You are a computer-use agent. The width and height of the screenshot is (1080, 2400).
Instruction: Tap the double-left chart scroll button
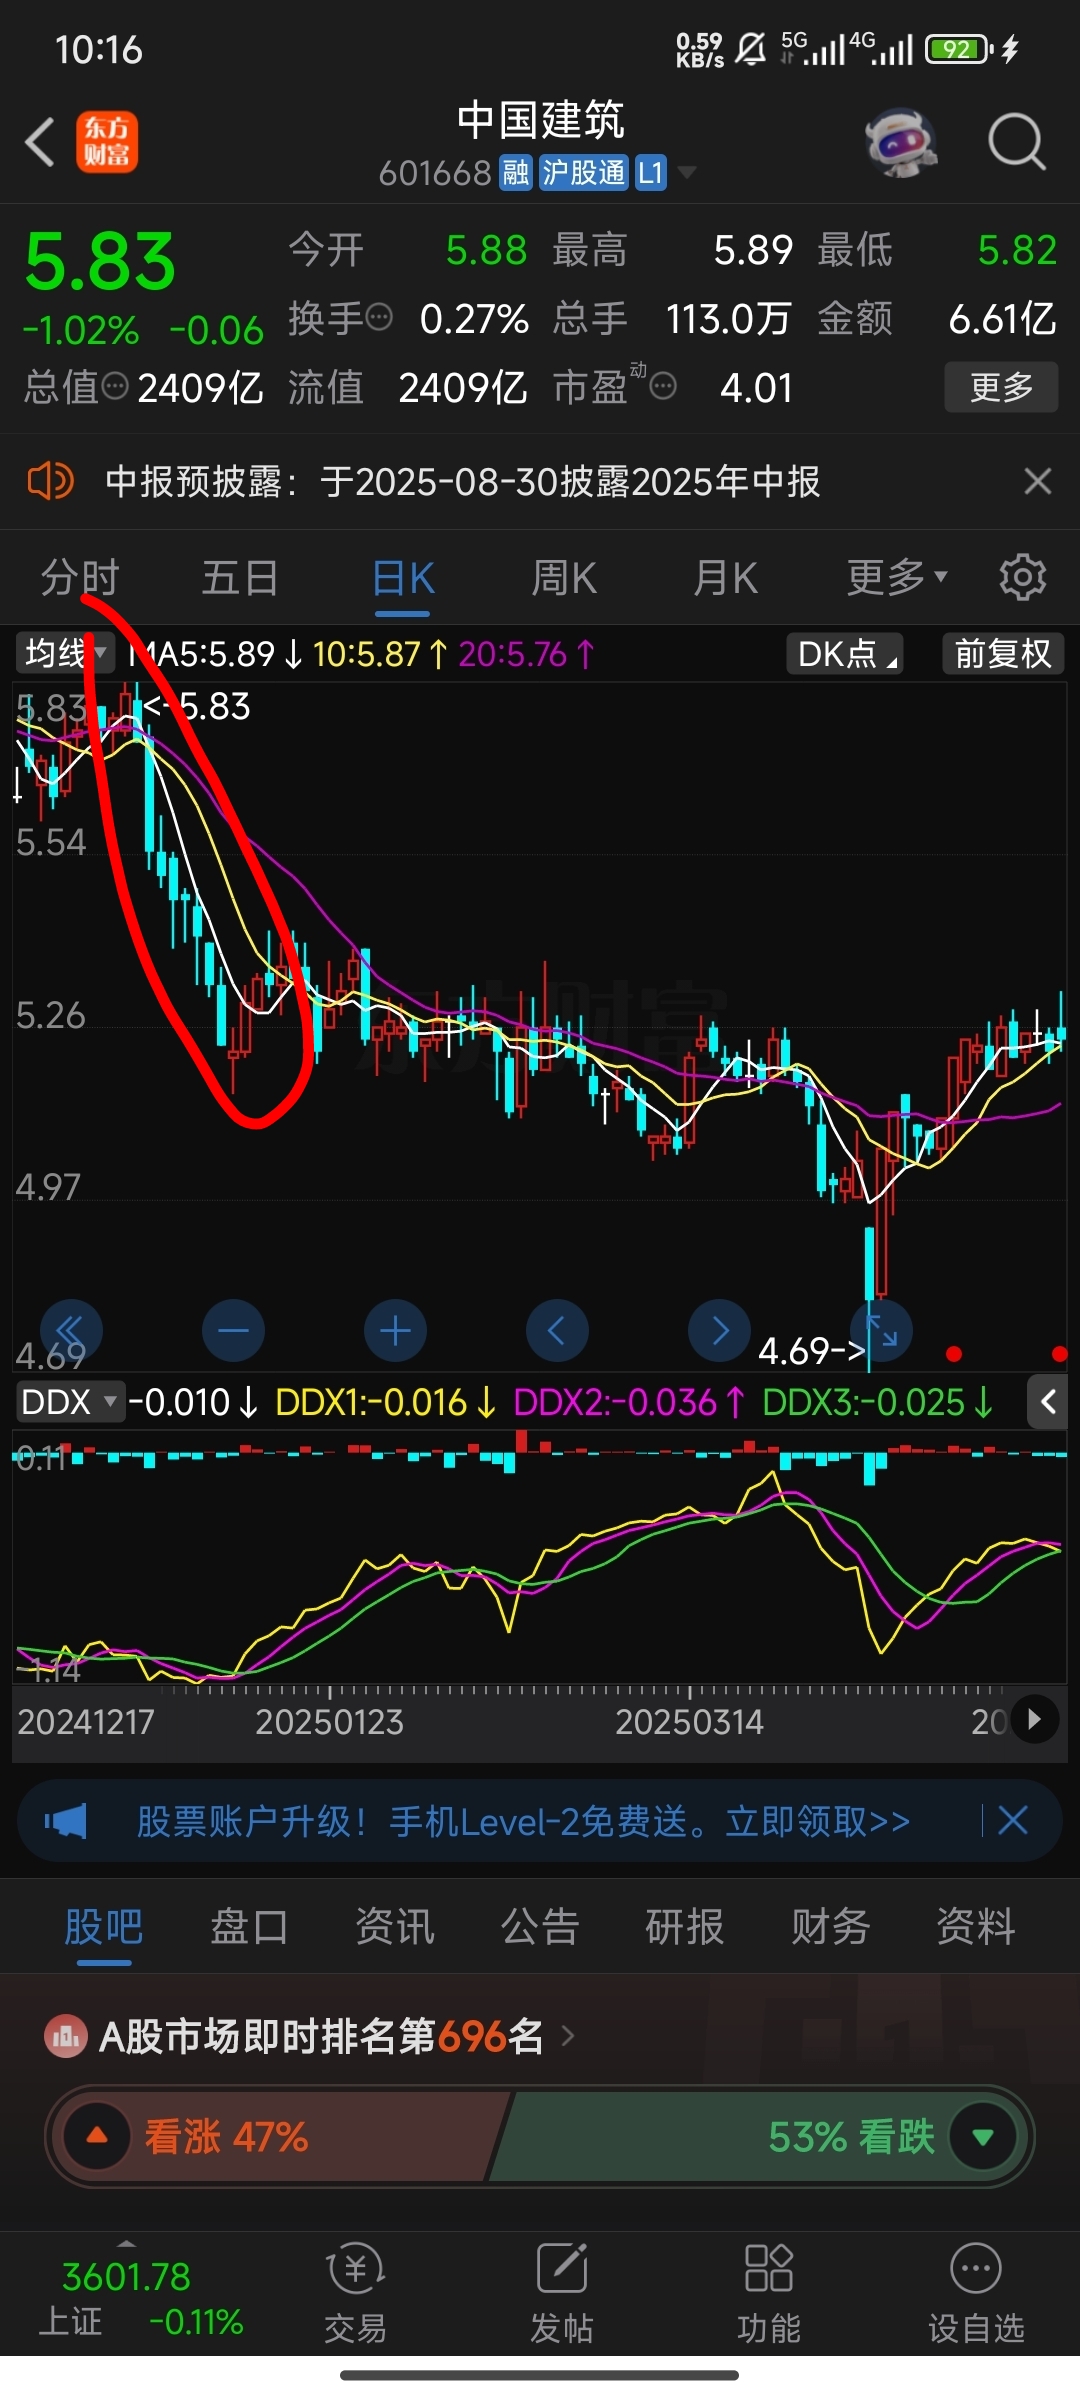click(x=71, y=1331)
